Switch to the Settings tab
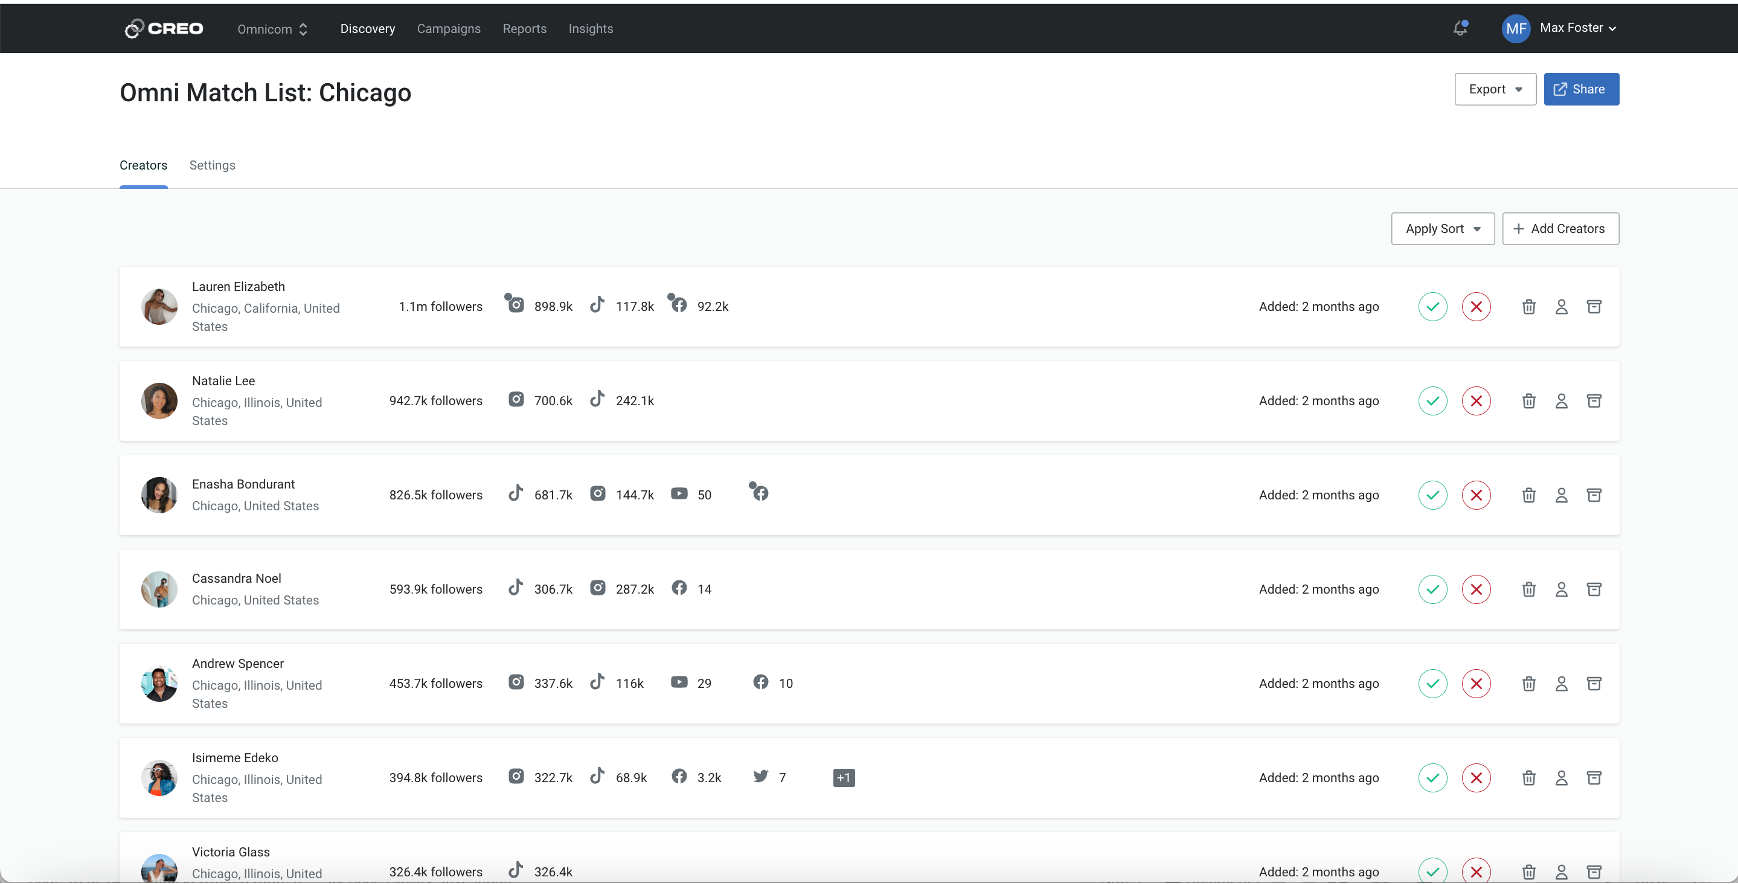The image size is (1738, 884). click(212, 166)
